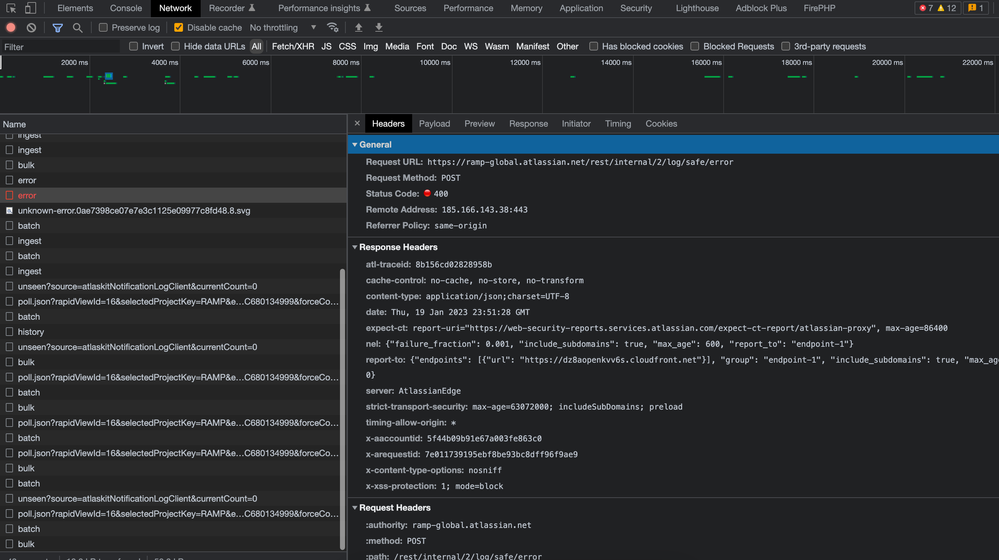Enable Hide data URLs checkbox
999x560 pixels.
click(175, 46)
